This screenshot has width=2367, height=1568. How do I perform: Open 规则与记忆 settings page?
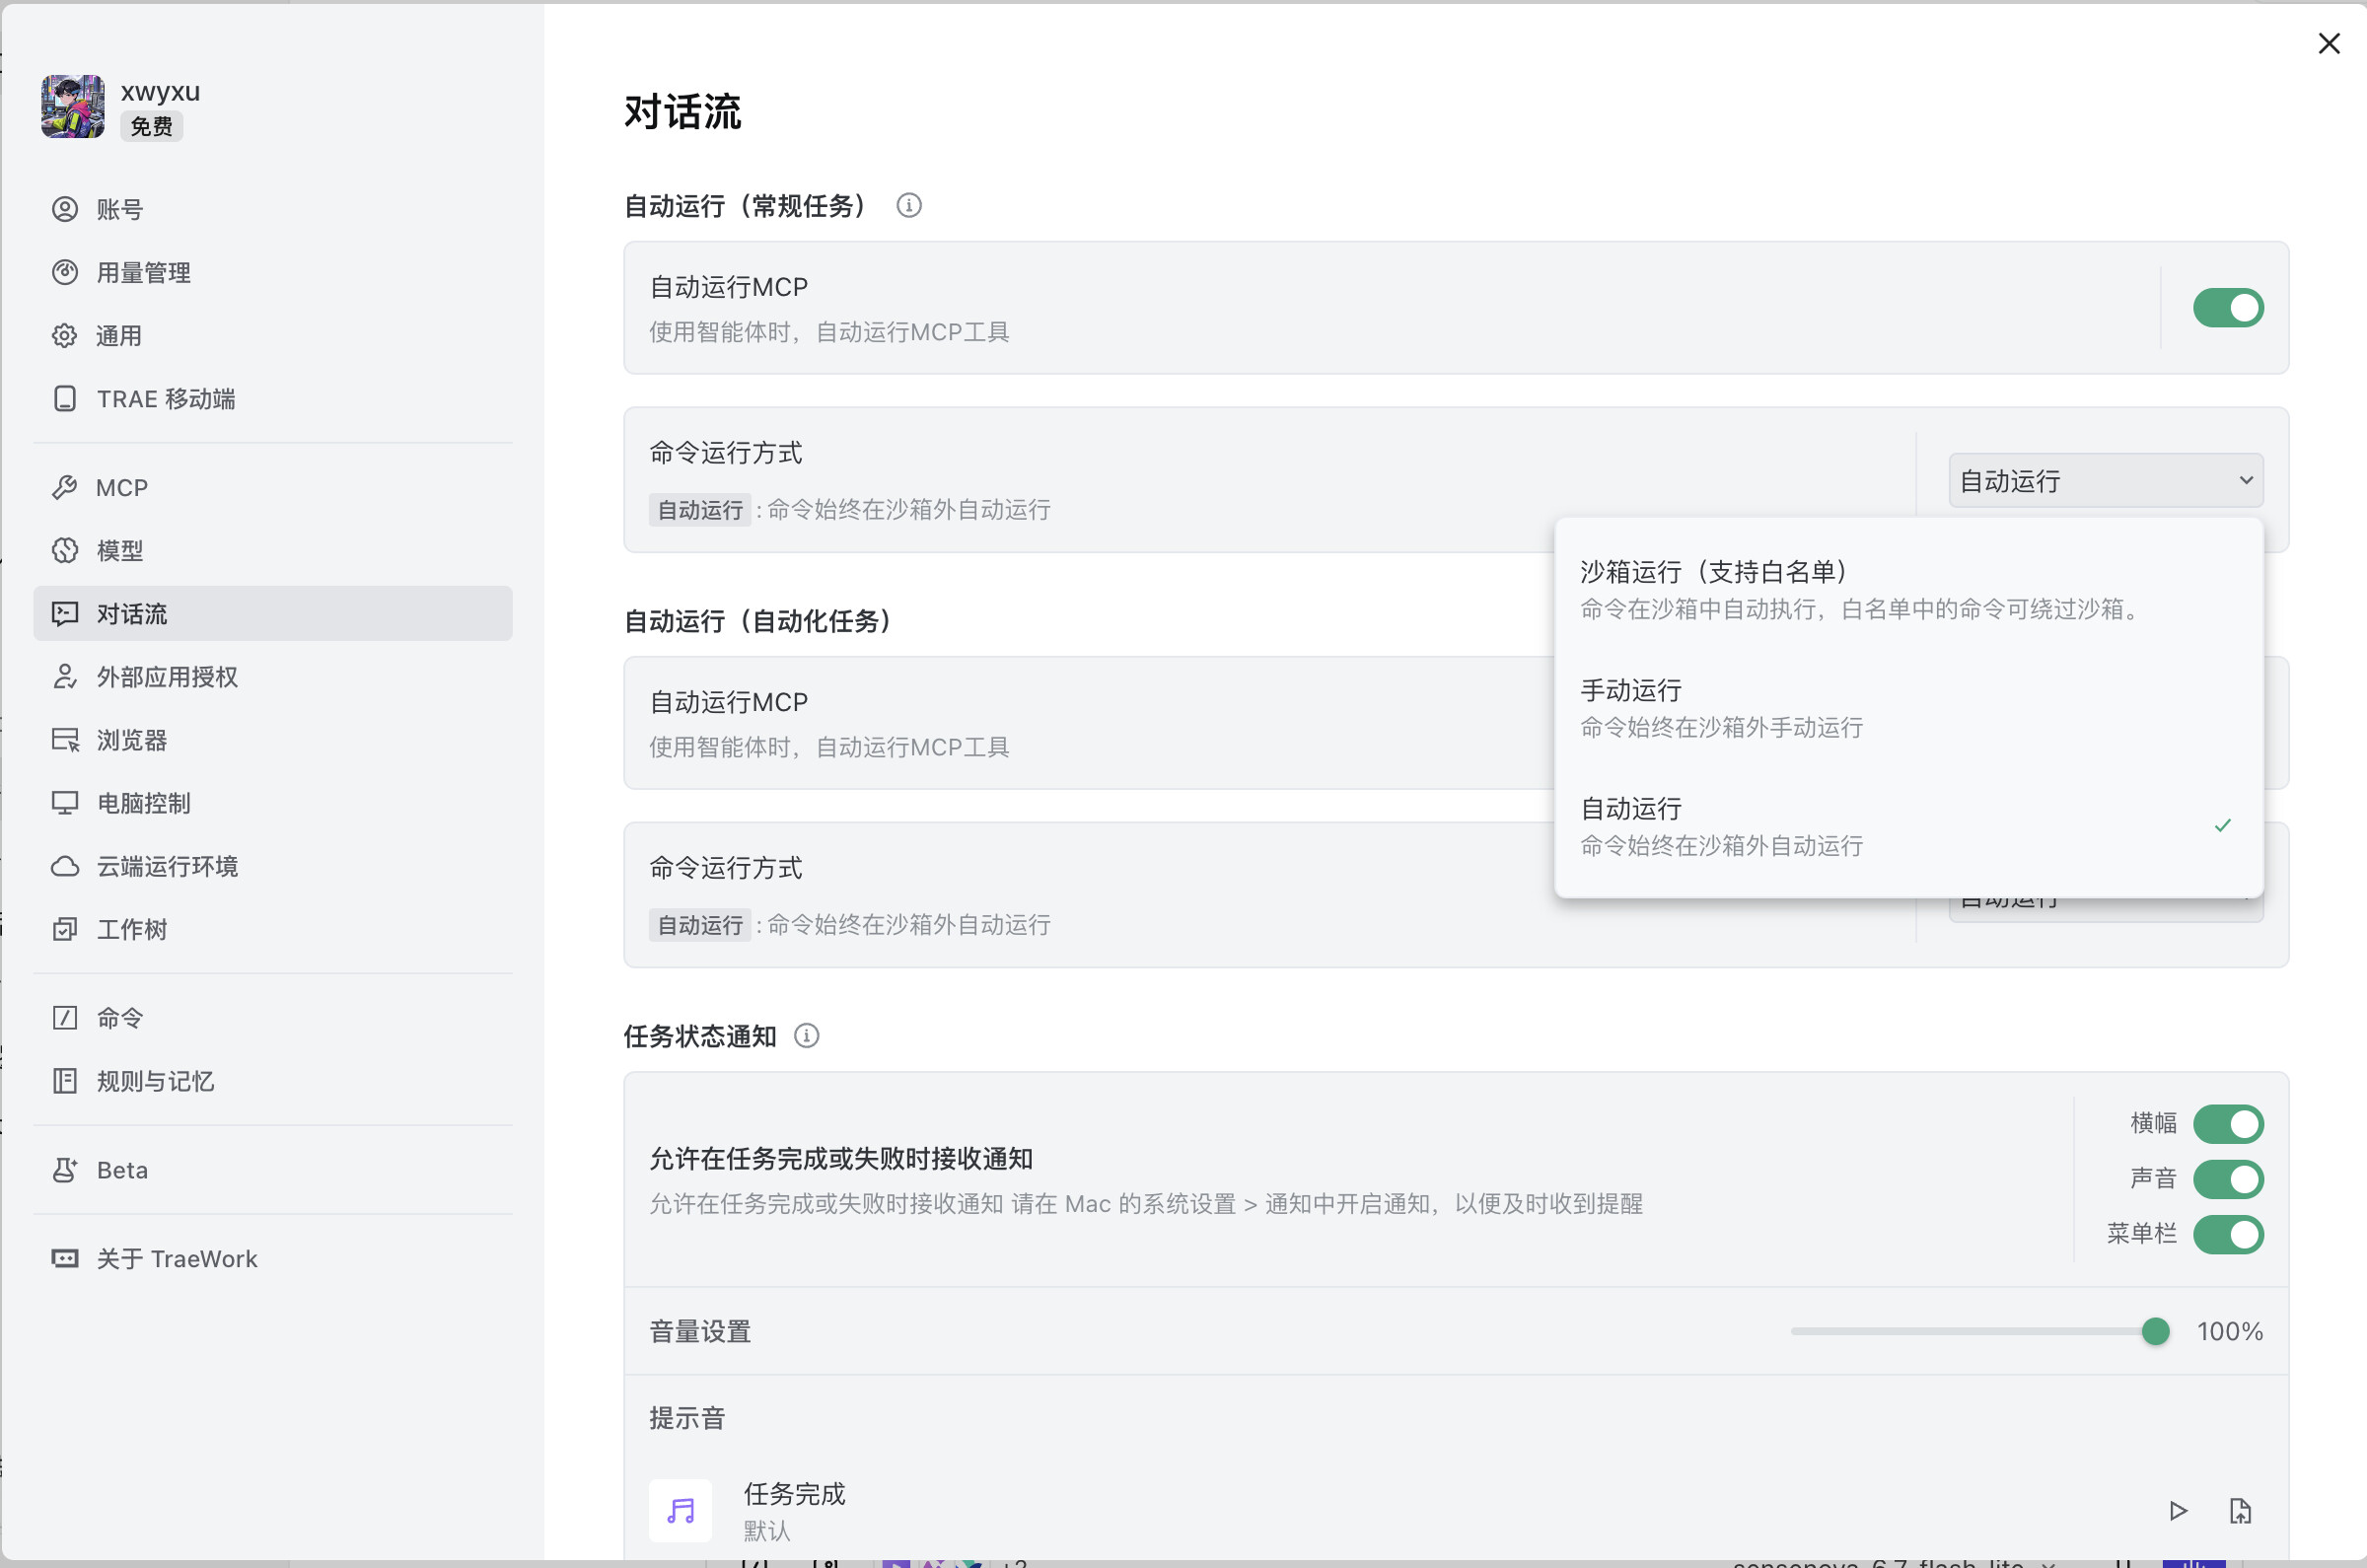click(272, 1080)
